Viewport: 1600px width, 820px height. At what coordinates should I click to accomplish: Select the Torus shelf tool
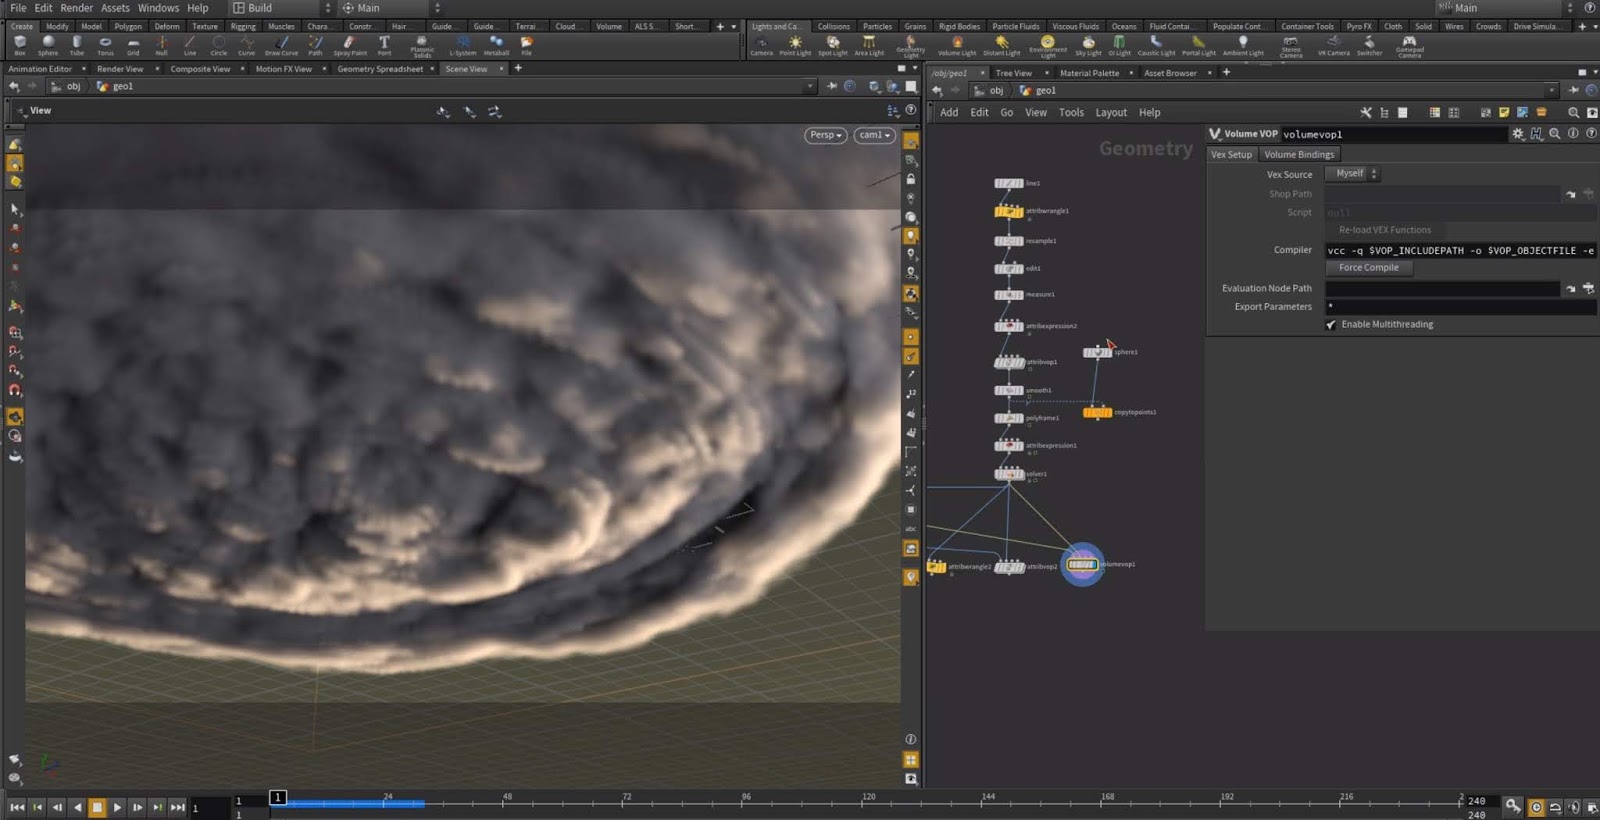click(x=105, y=44)
